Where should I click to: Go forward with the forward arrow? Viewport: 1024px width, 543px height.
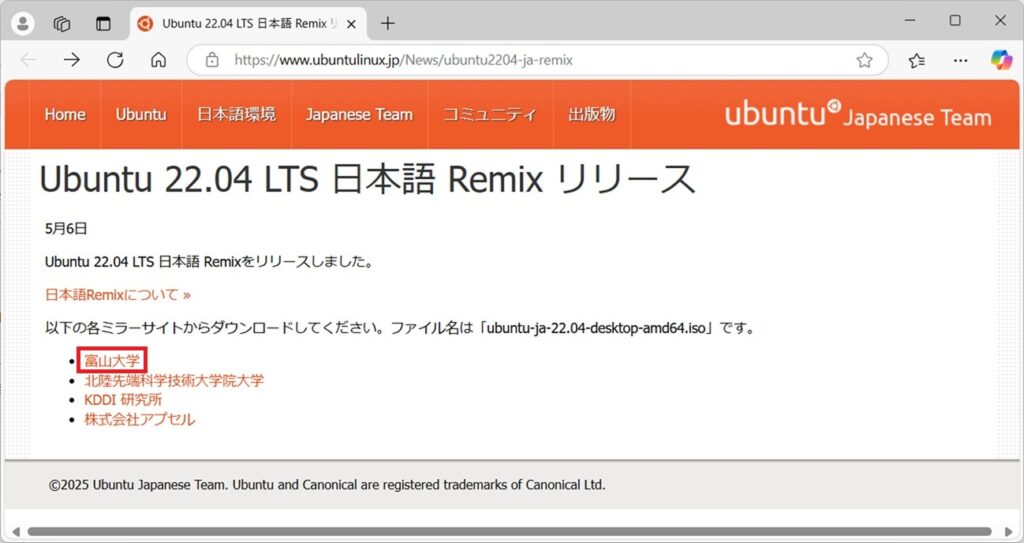tap(72, 60)
